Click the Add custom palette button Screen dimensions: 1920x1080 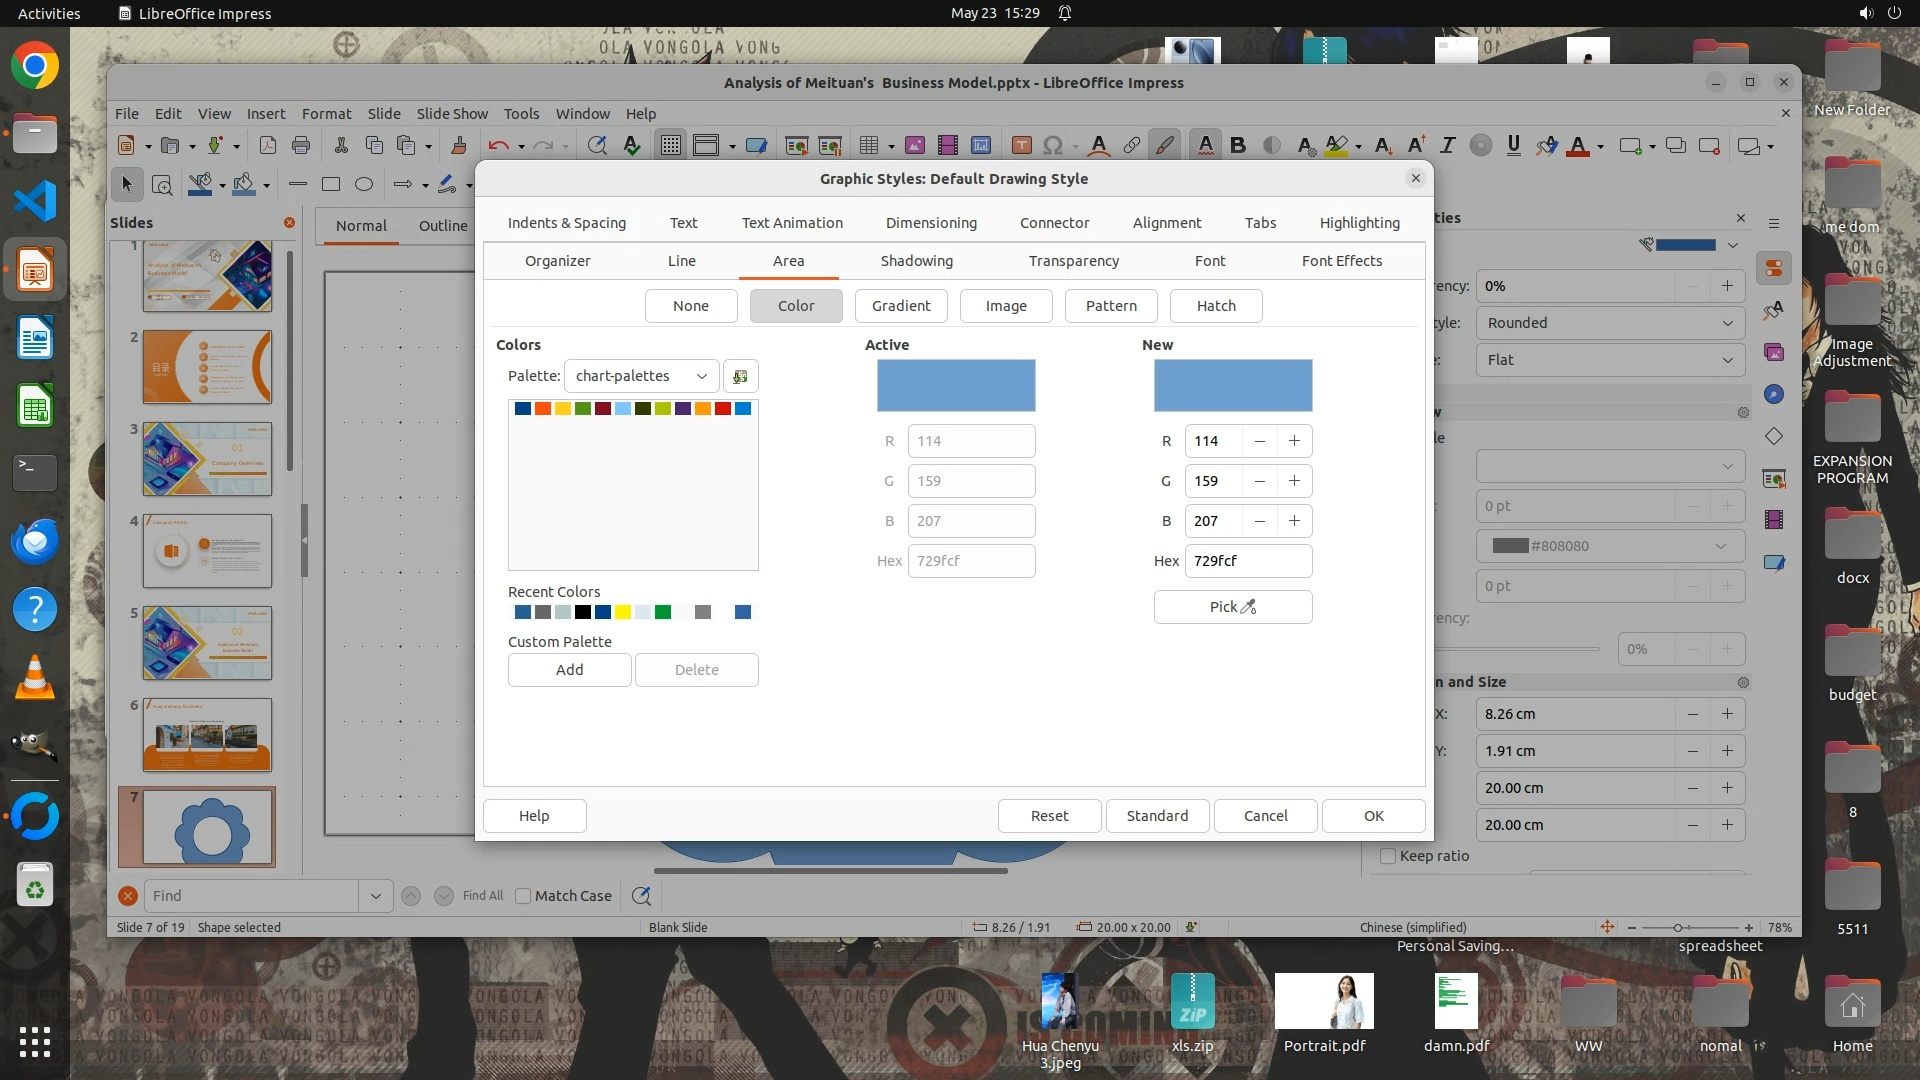(569, 670)
